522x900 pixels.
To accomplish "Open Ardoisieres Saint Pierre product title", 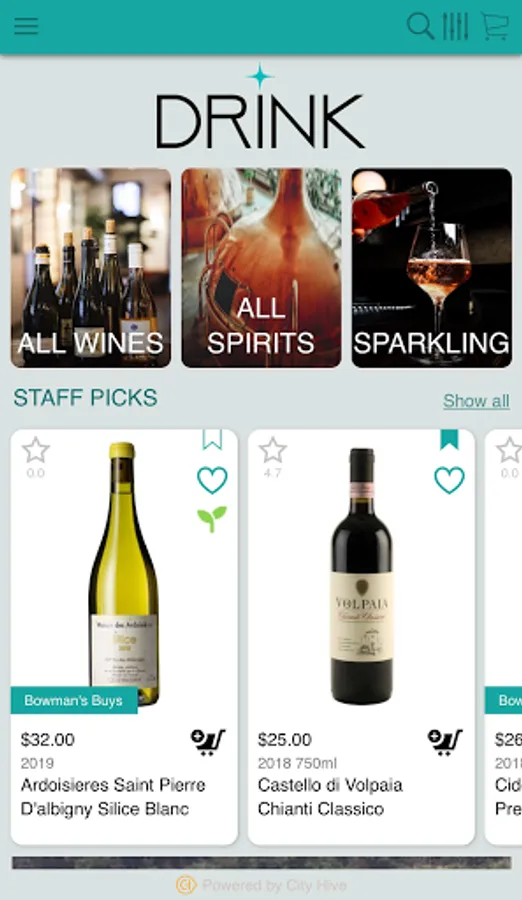I will click(x=113, y=797).
